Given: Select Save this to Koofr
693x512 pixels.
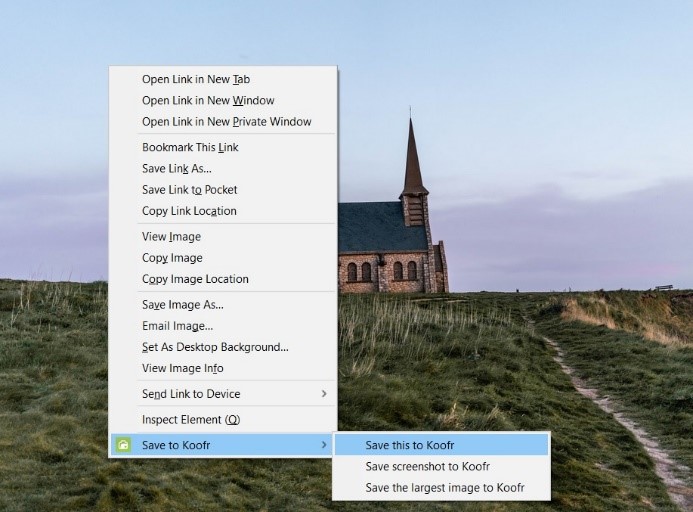Looking at the screenshot, I should 410,445.
